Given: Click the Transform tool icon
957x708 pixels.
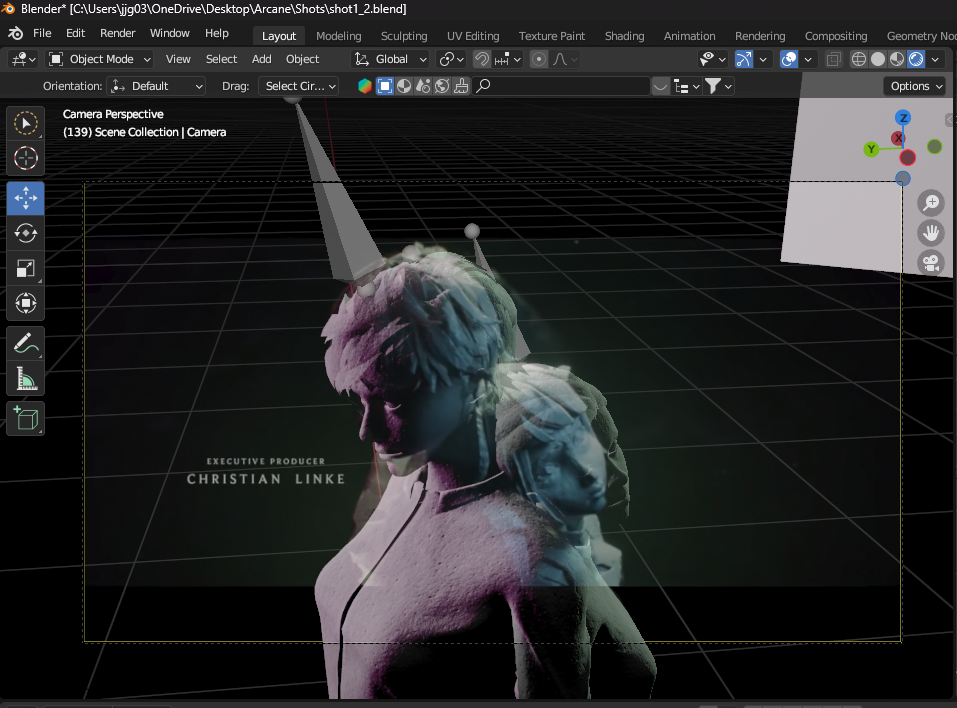Looking at the screenshot, I should pos(26,303).
